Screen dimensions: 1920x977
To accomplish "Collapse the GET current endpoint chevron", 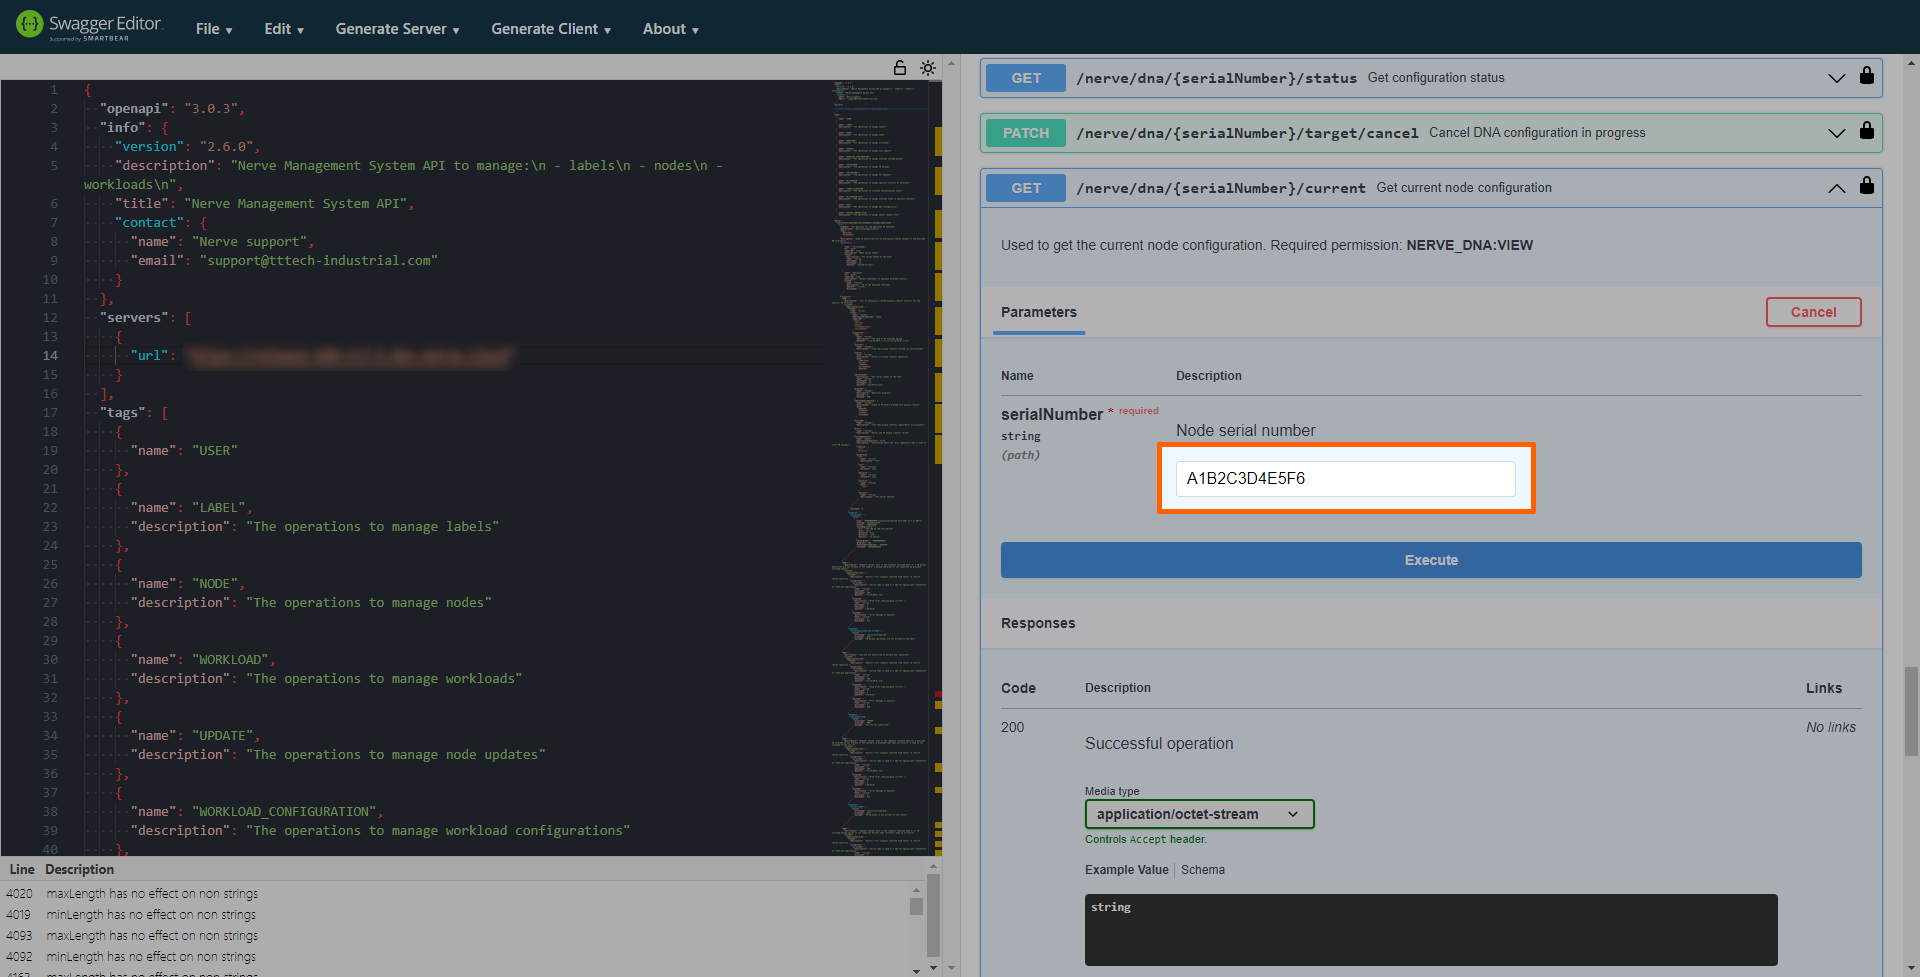I will coord(1836,188).
